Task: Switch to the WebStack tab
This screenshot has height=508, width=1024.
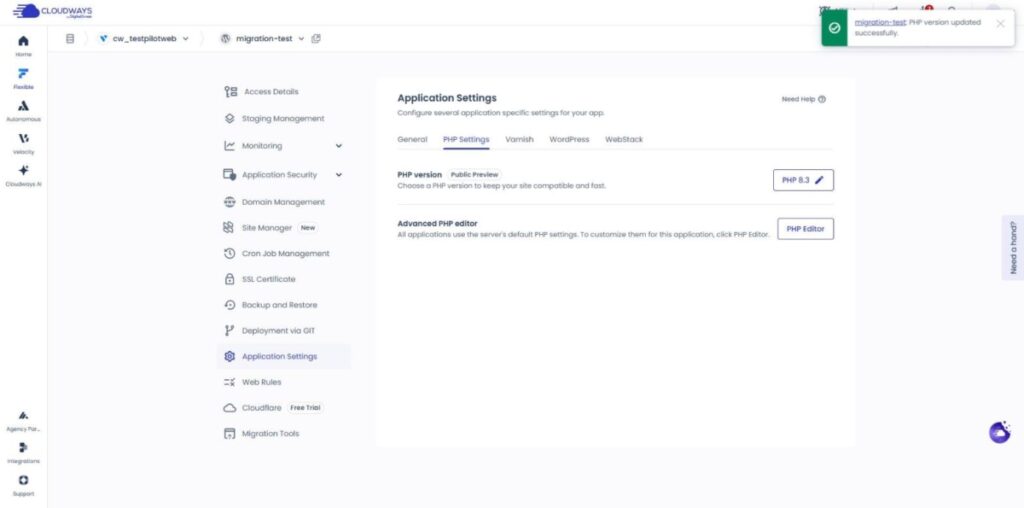Action: coord(624,140)
